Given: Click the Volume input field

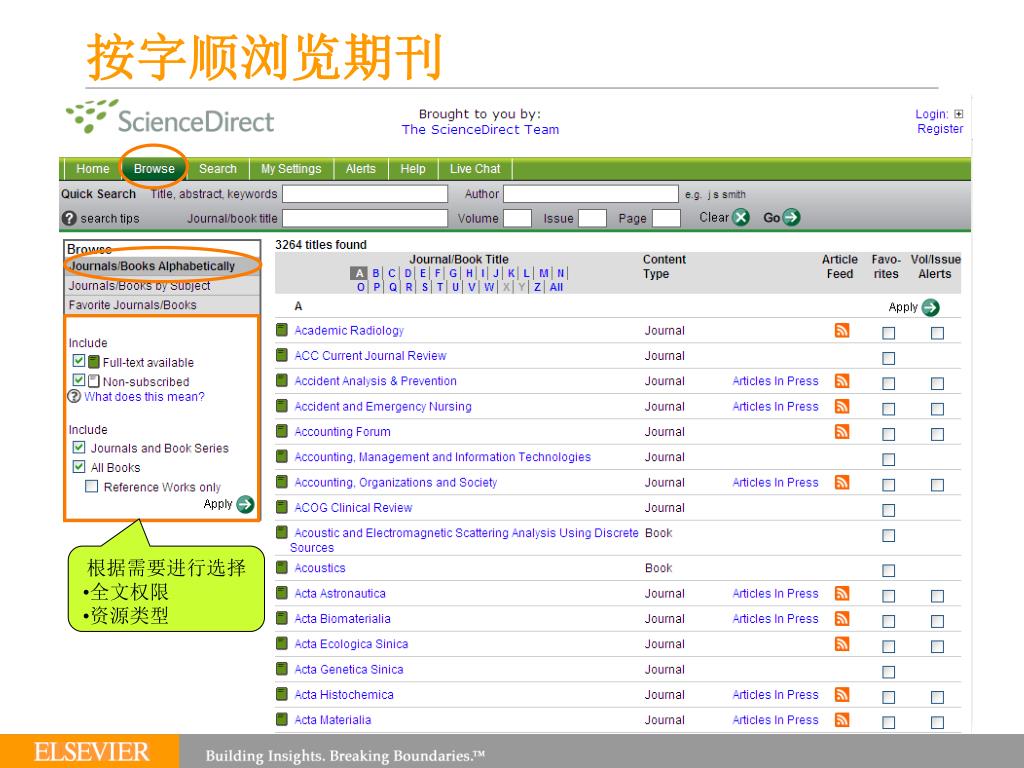Looking at the screenshot, I should click(x=517, y=218).
